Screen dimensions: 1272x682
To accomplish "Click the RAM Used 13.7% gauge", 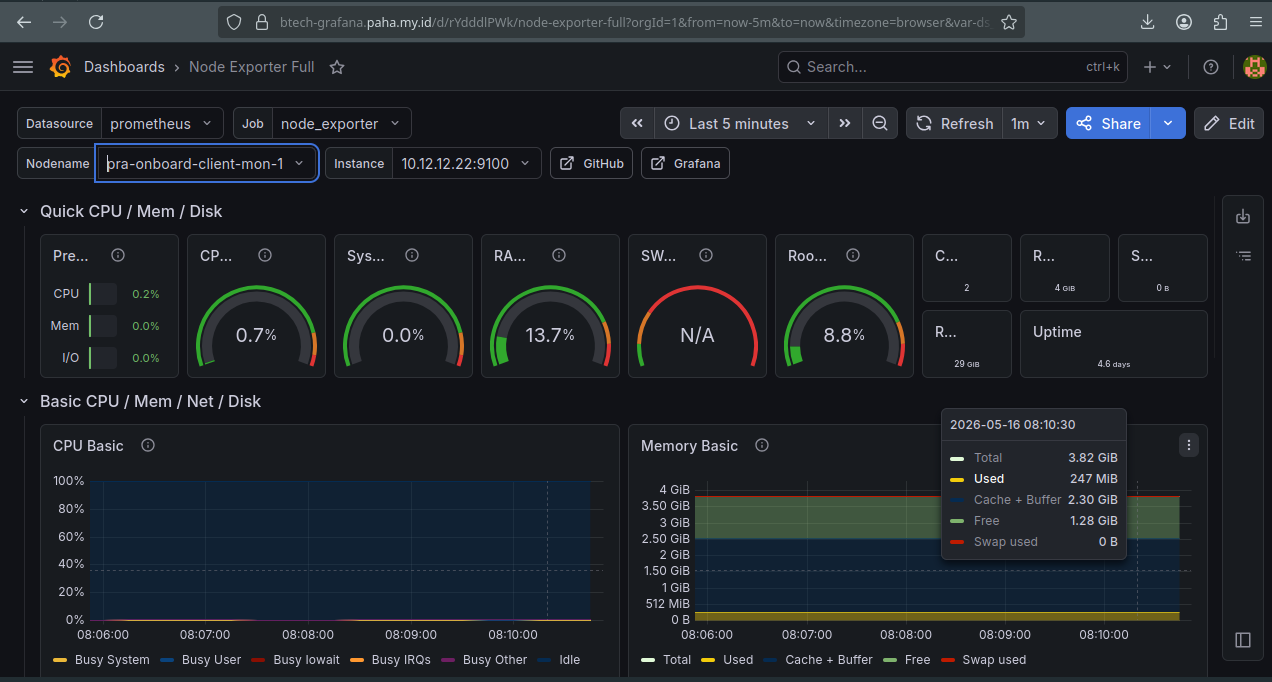I will [x=551, y=325].
